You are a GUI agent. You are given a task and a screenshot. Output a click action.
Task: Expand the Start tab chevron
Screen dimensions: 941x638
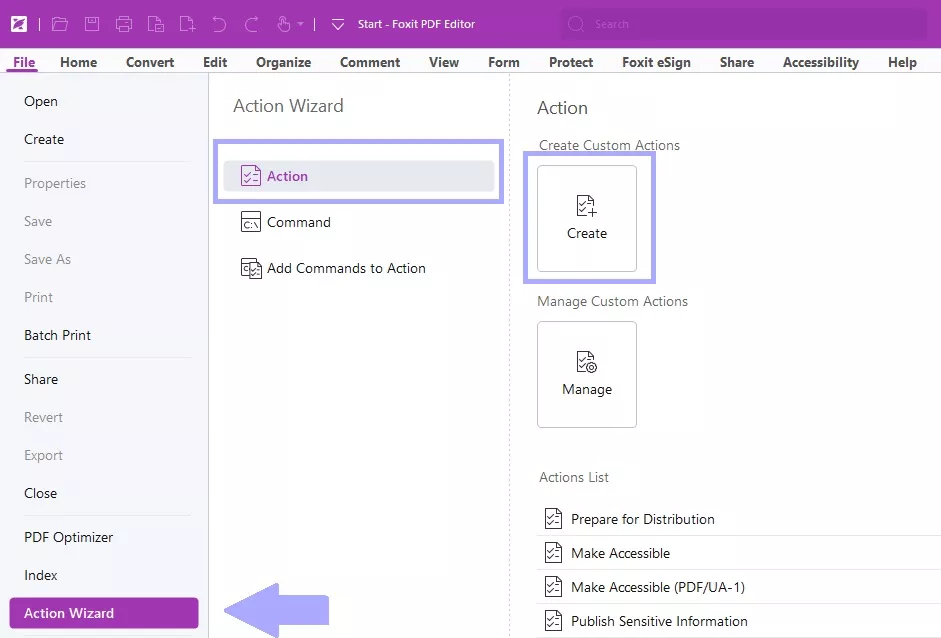click(x=337, y=24)
